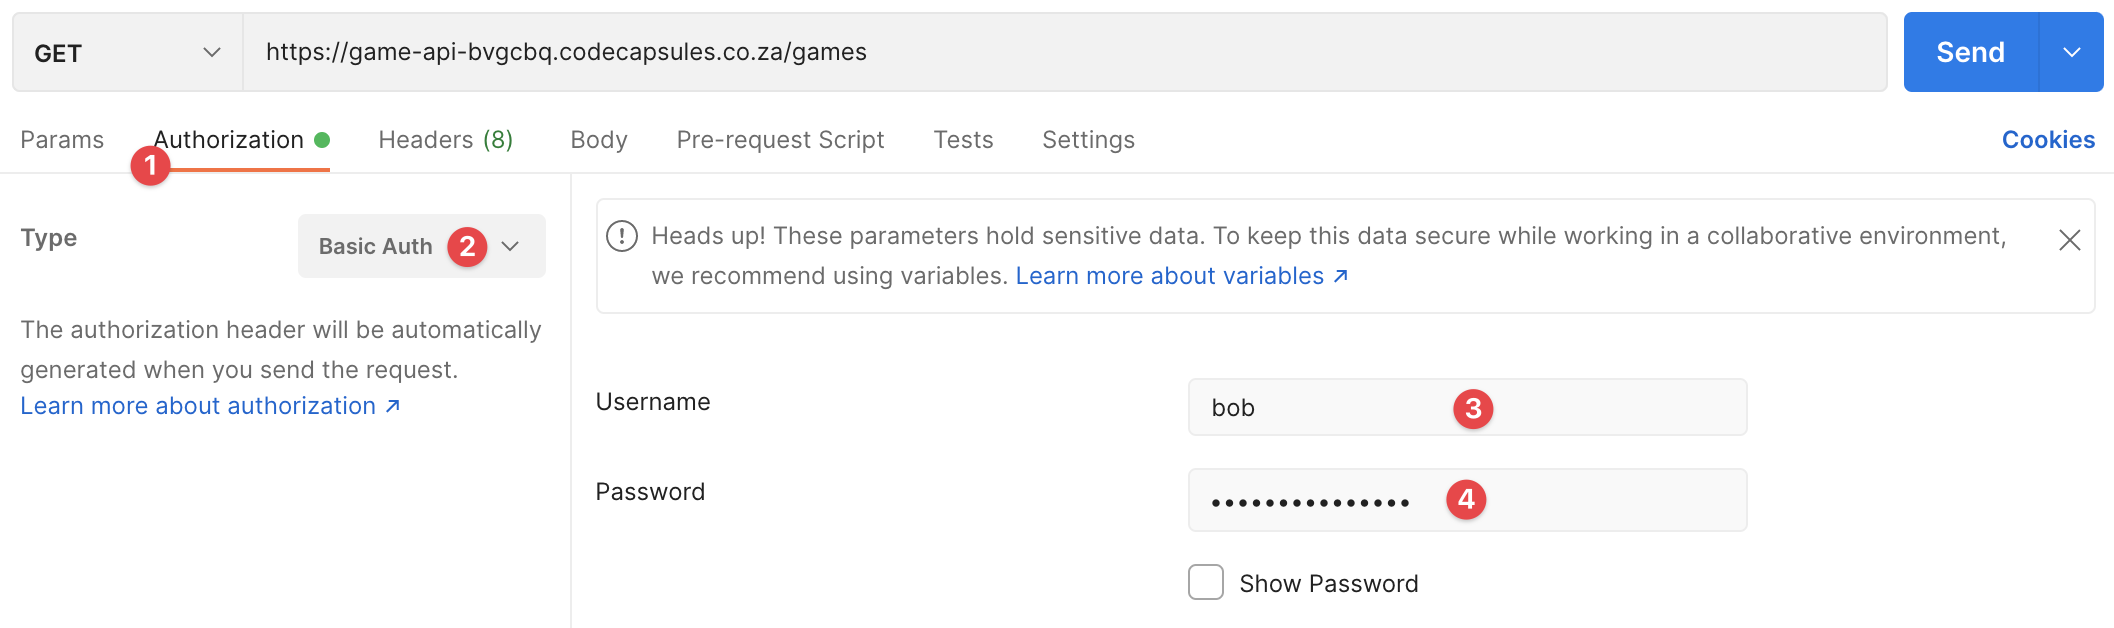Click the info icon in the Heads up banner
Viewport: 2114px width, 628px height.
pyautogui.click(x=622, y=236)
